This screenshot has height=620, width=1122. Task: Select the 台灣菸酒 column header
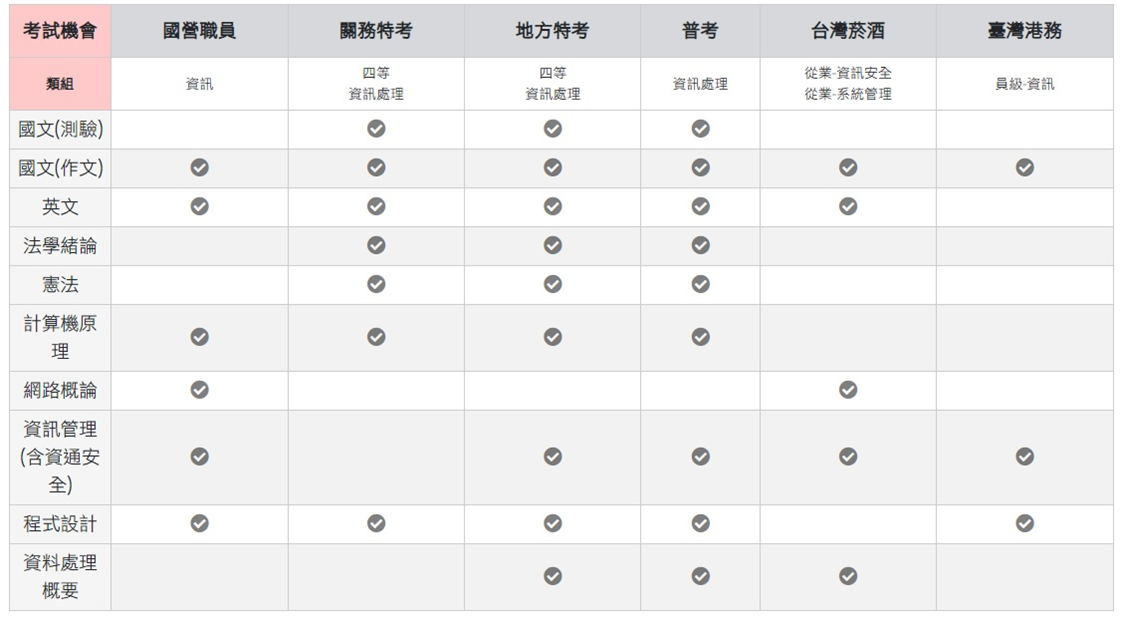click(x=848, y=31)
